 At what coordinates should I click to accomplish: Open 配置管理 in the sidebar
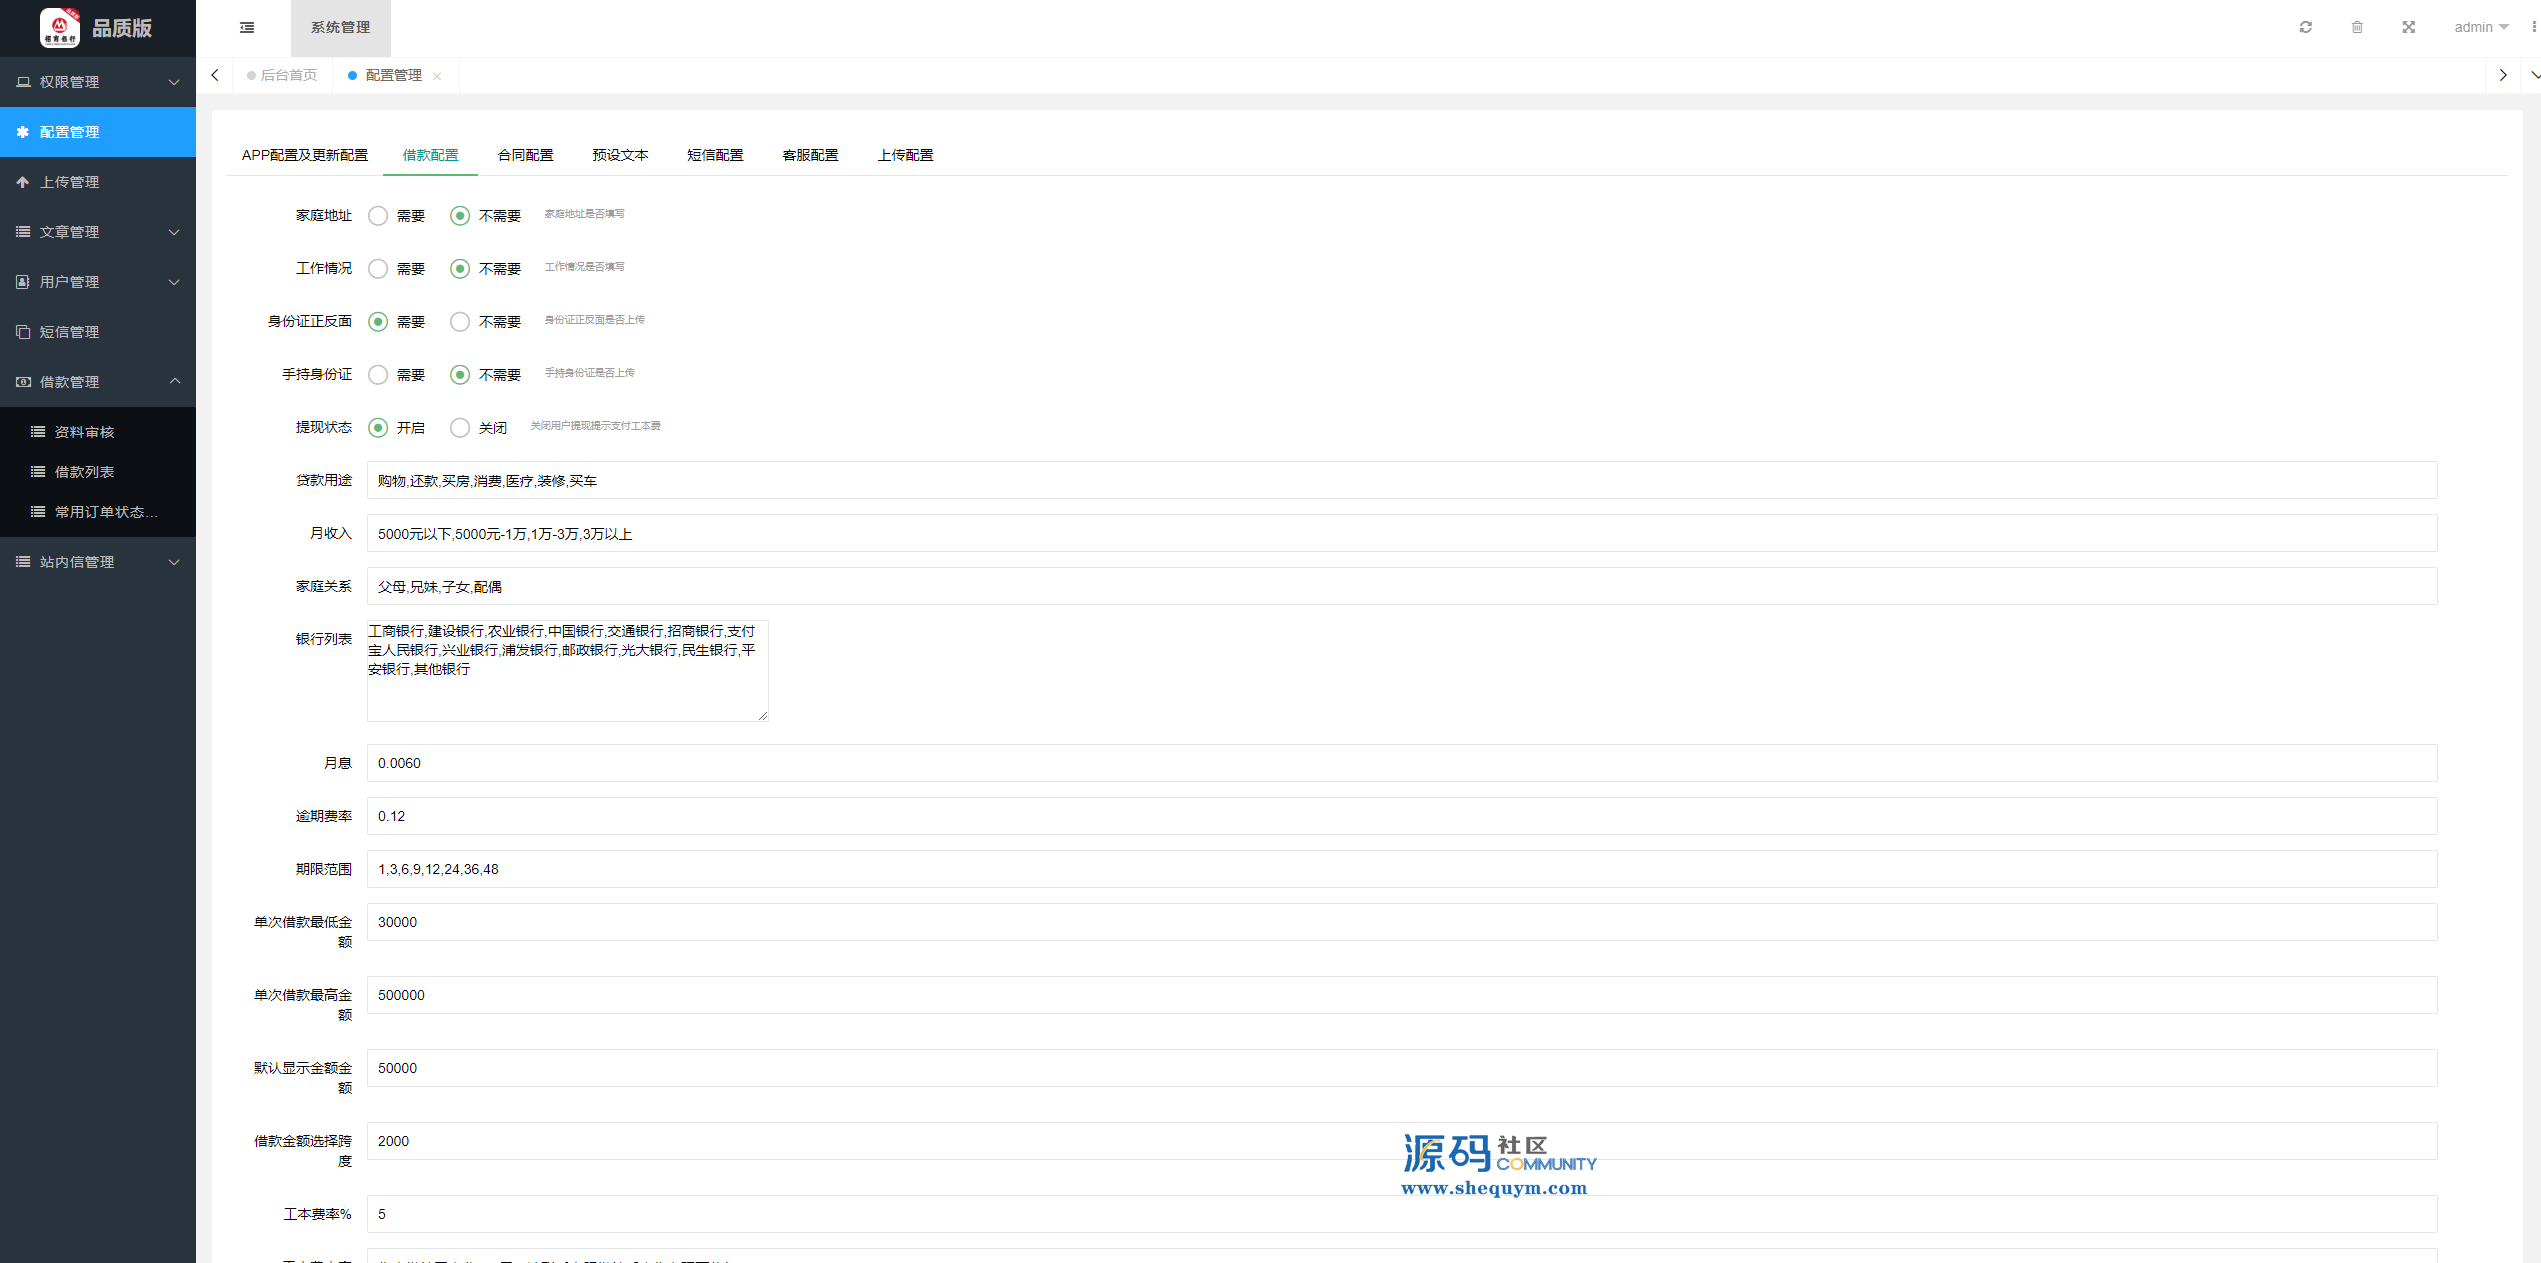98,132
